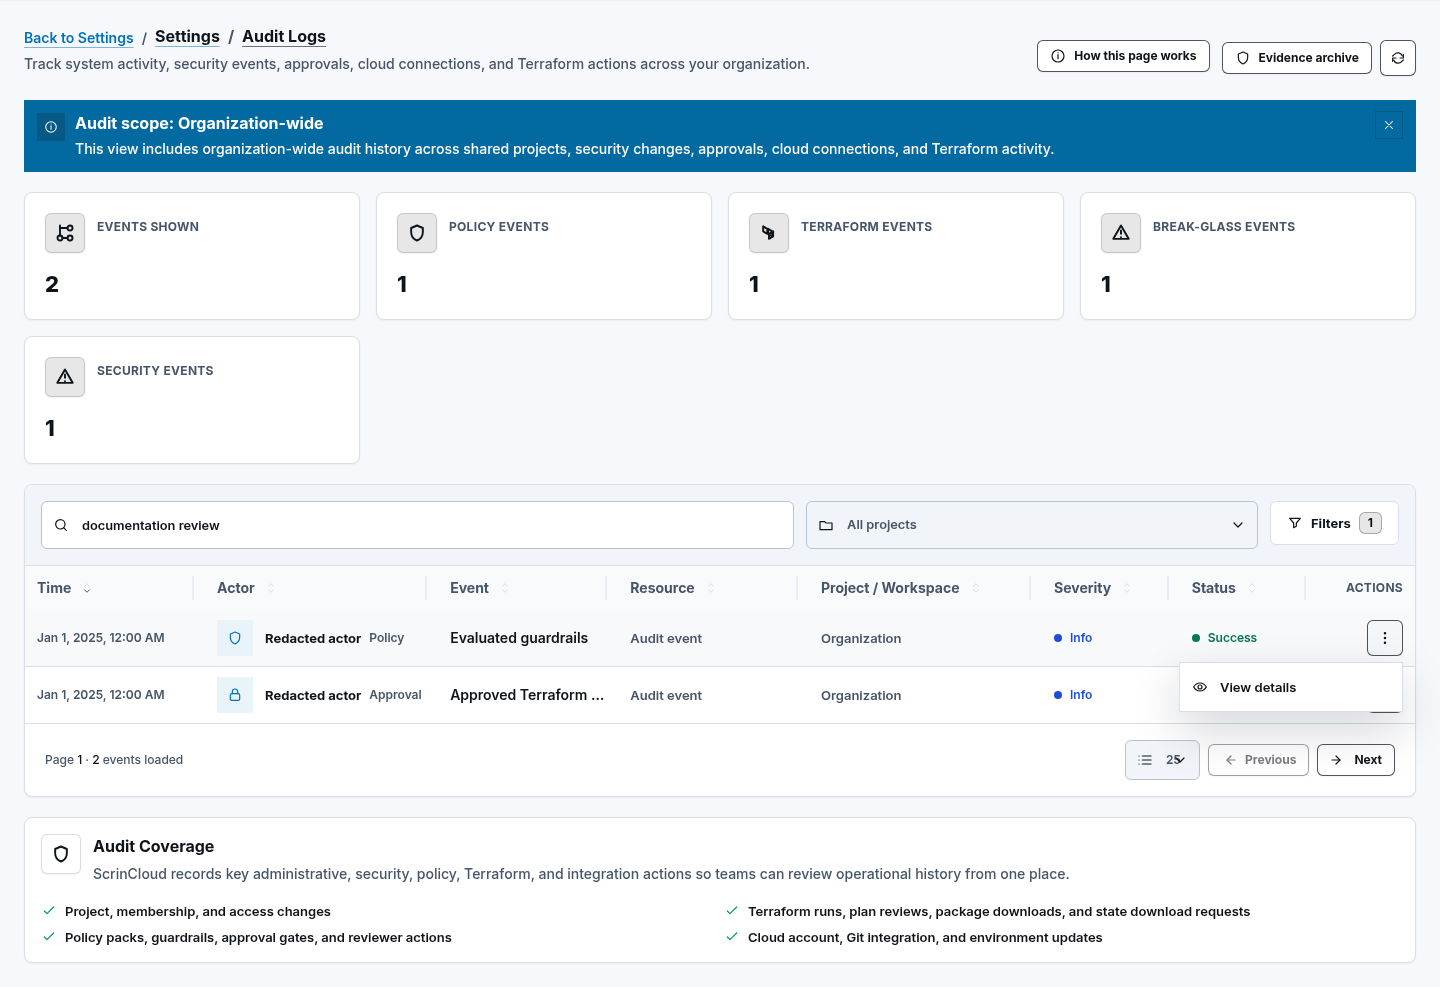Click checkmark beside Policy packs, guardrails
The height and width of the screenshot is (987, 1440).
[x=49, y=937]
